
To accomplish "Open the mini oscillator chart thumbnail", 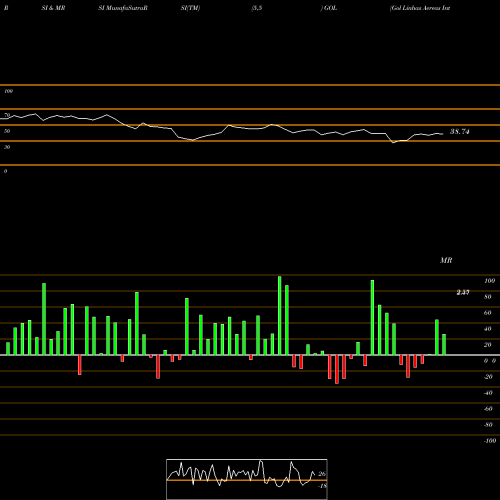I will click(247, 479).
